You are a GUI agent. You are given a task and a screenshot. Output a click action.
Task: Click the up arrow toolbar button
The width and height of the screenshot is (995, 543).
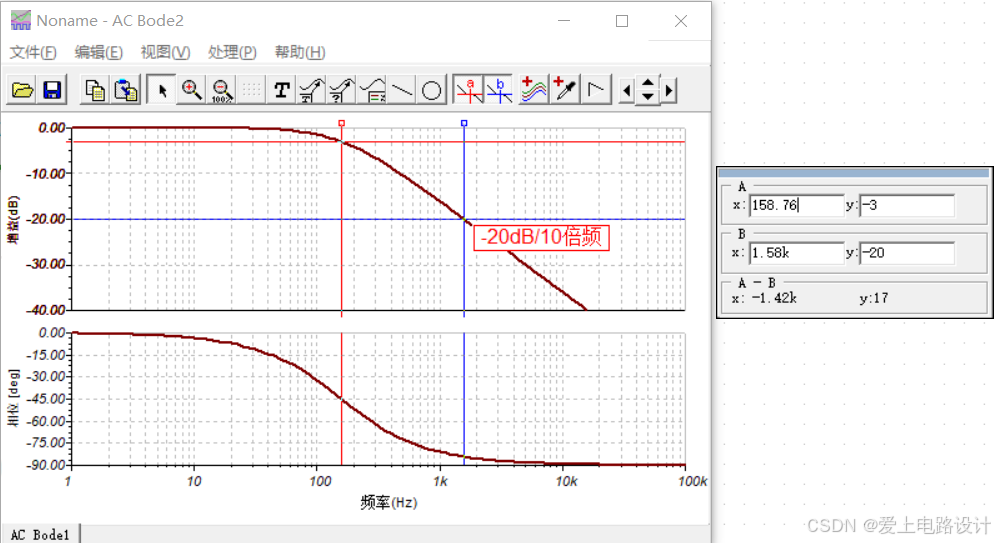click(x=648, y=83)
